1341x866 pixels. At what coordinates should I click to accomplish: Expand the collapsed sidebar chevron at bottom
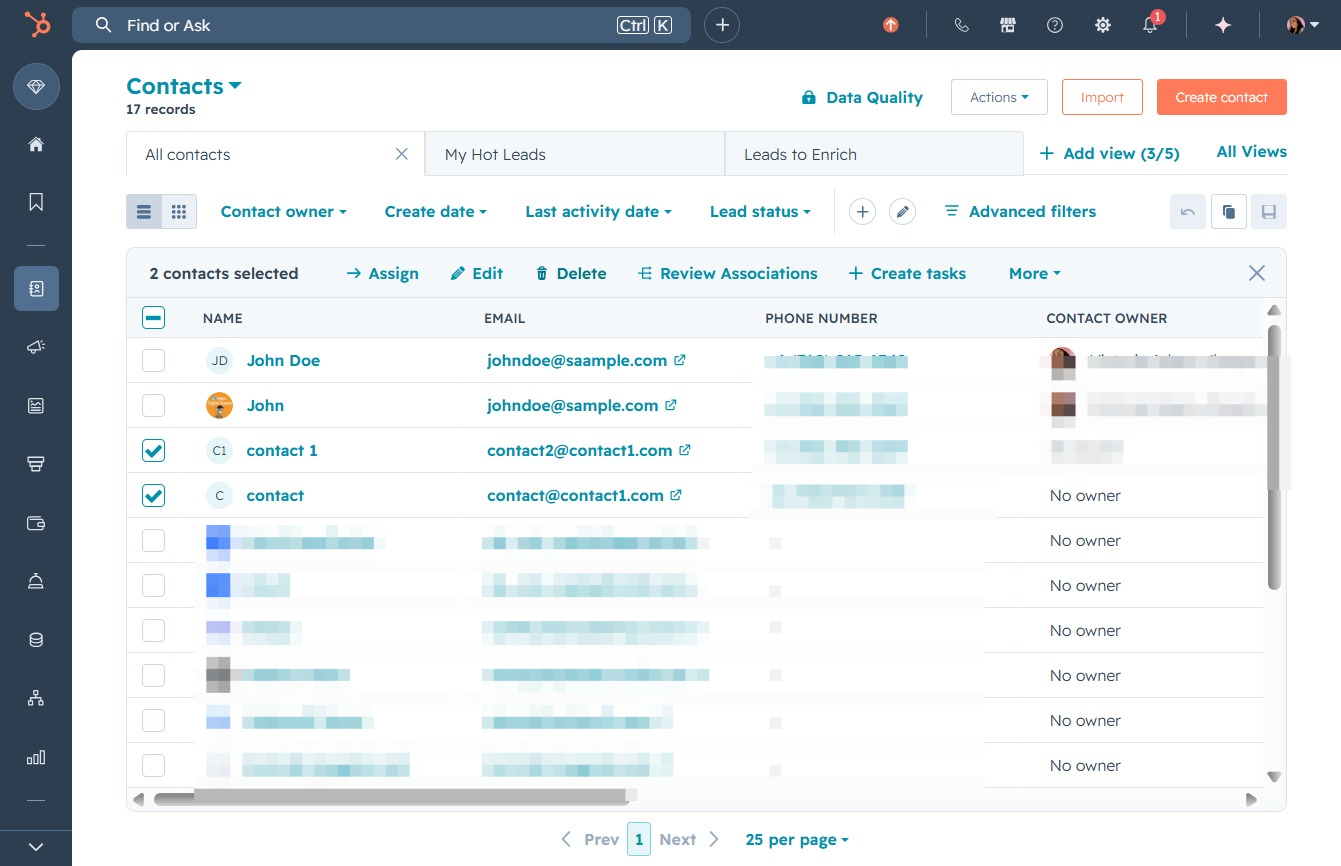coord(36,847)
